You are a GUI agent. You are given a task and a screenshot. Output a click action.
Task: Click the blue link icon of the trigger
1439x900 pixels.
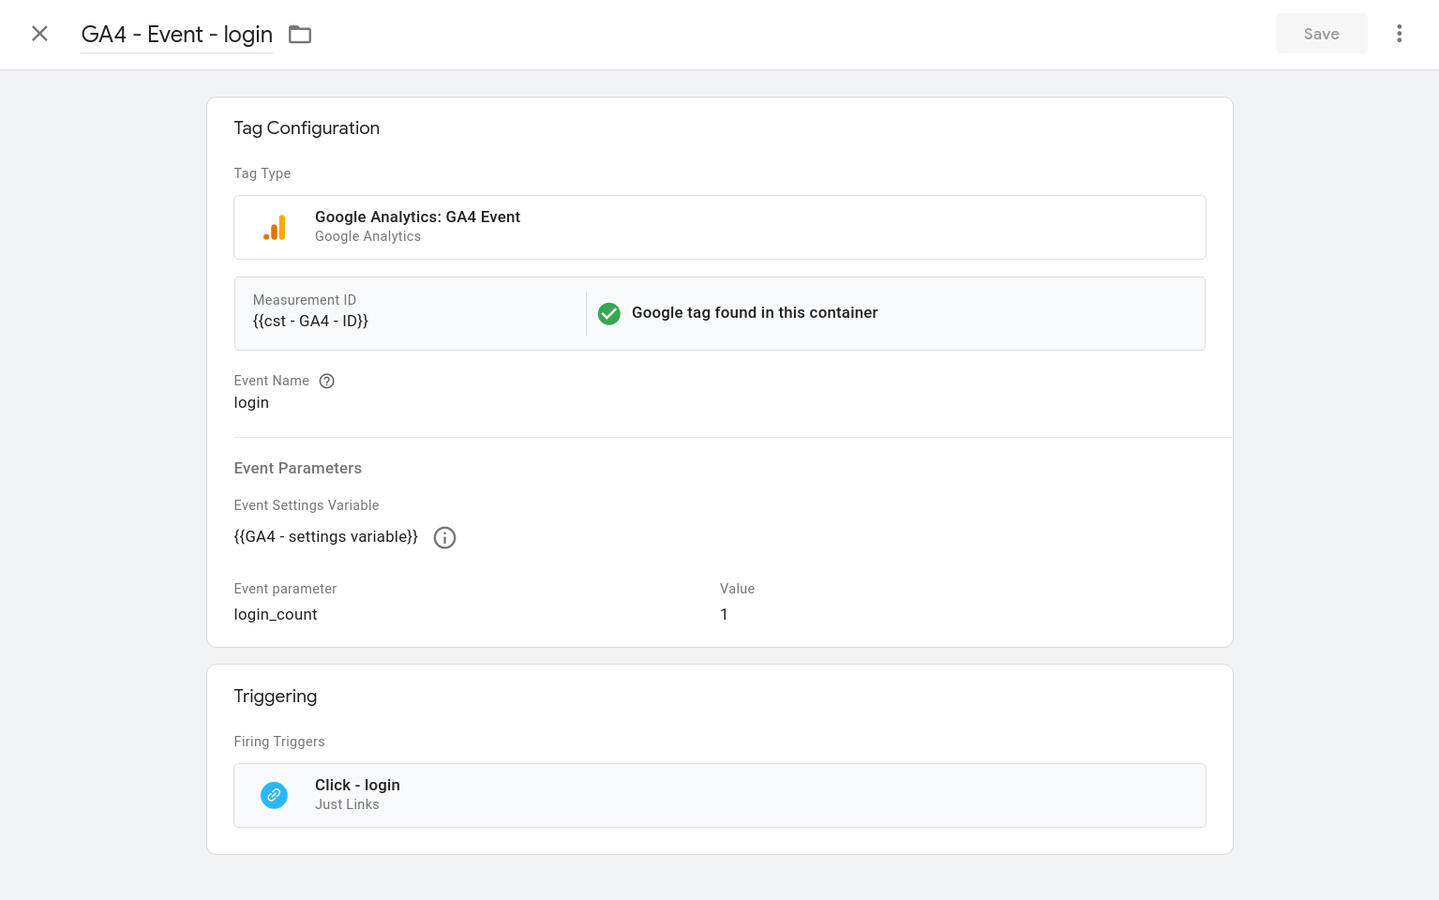click(x=274, y=795)
